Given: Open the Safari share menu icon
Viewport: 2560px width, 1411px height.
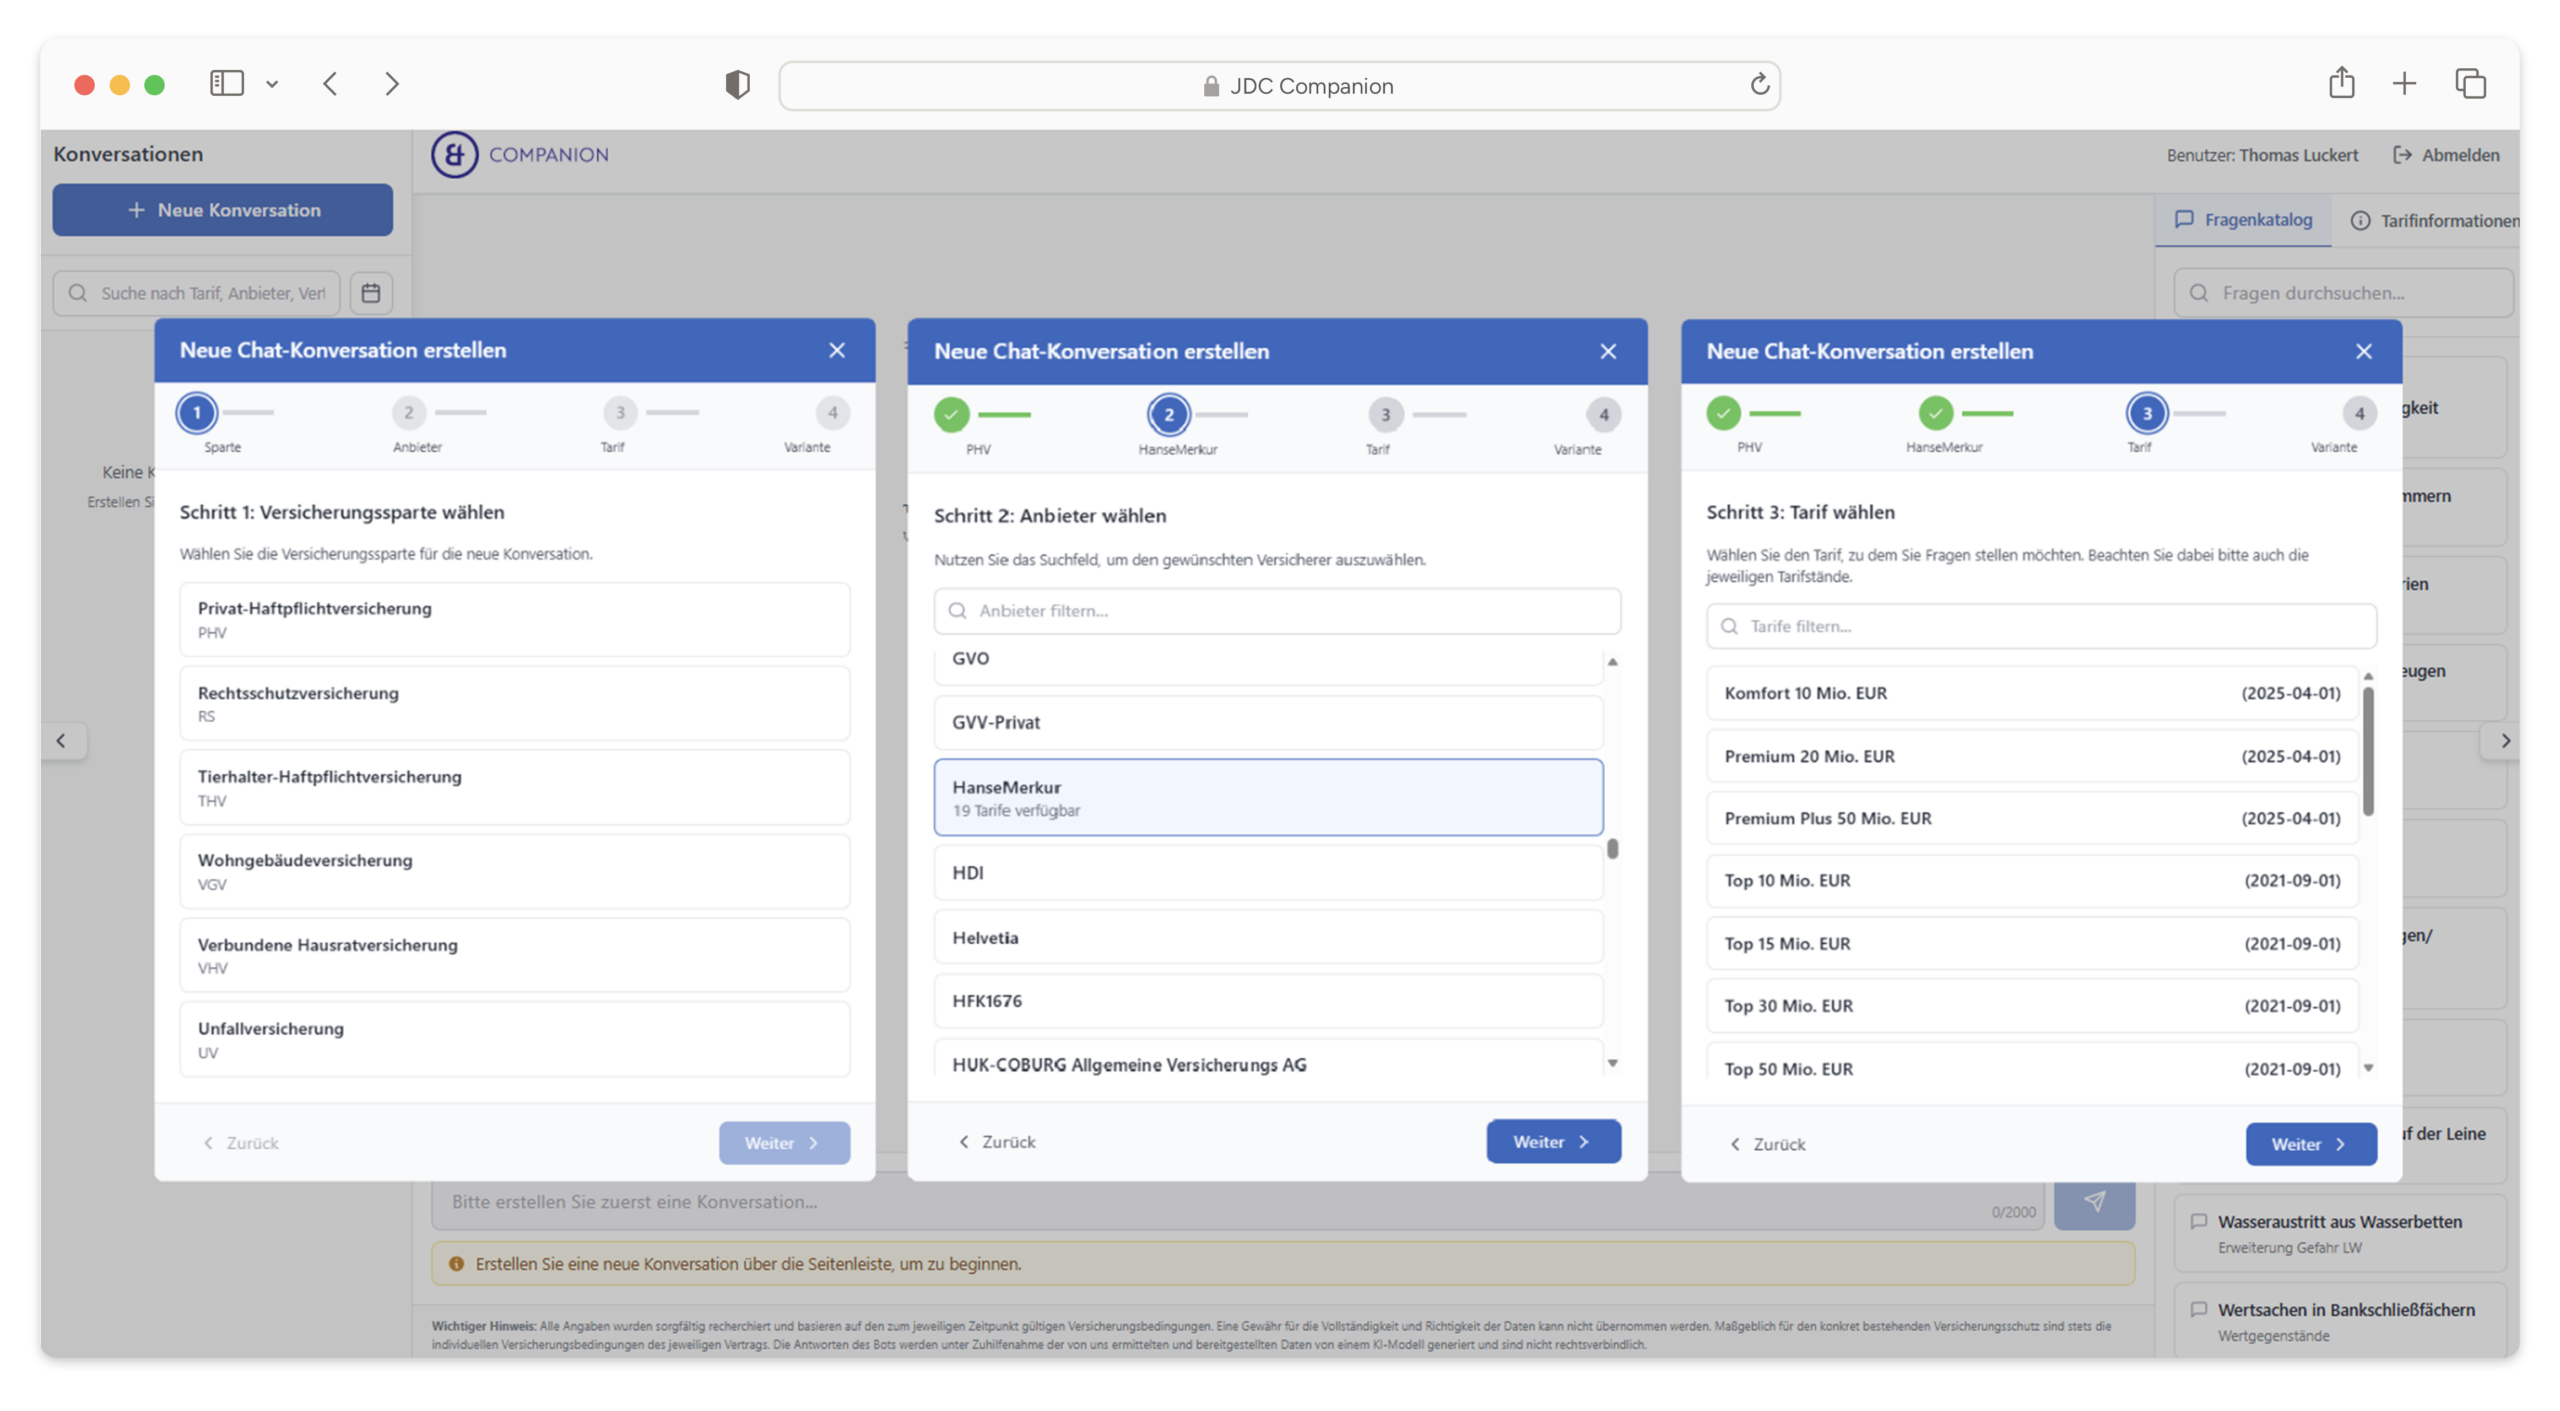Looking at the screenshot, I should pyautogui.click(x=2341, y=84).
